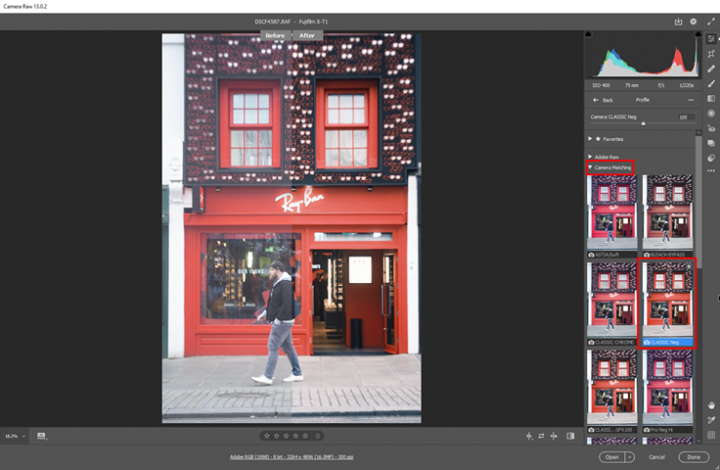The height and width of the screenshot is (470, 720).
Task: Set rating to one star
Action: (267, 436)
